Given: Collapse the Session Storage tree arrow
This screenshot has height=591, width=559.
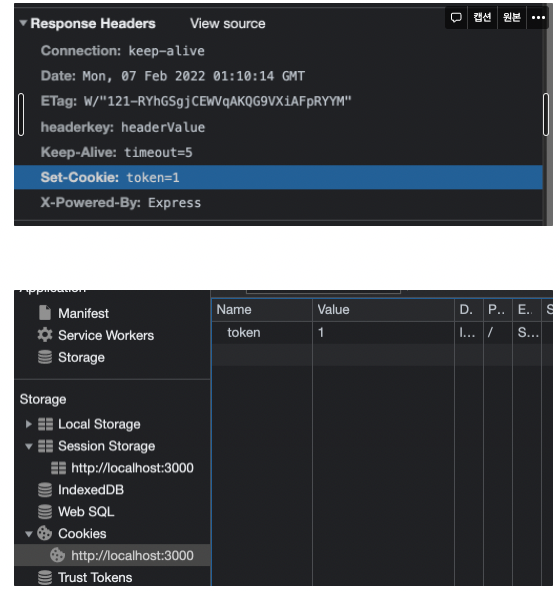Looking at the screenshot, I should (x=29, y=446).
